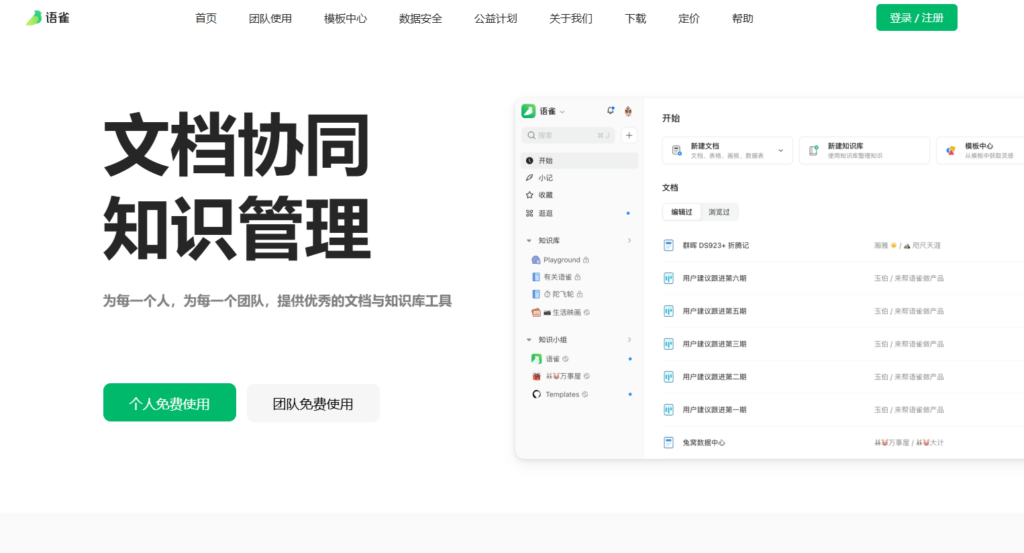Open the 知识小组 section right chevron
The height and width of the screenshot is (553, 1024).
coord(630,340)
